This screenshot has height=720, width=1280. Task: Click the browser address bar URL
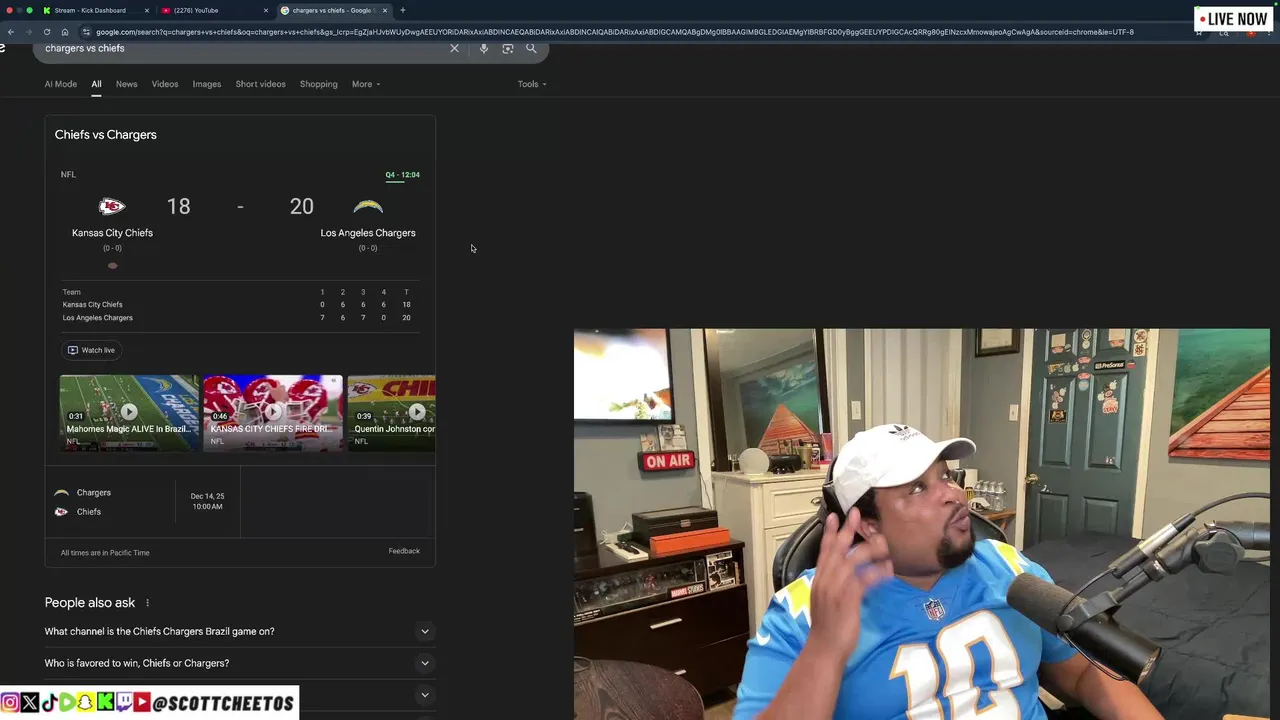click(614, 32)
